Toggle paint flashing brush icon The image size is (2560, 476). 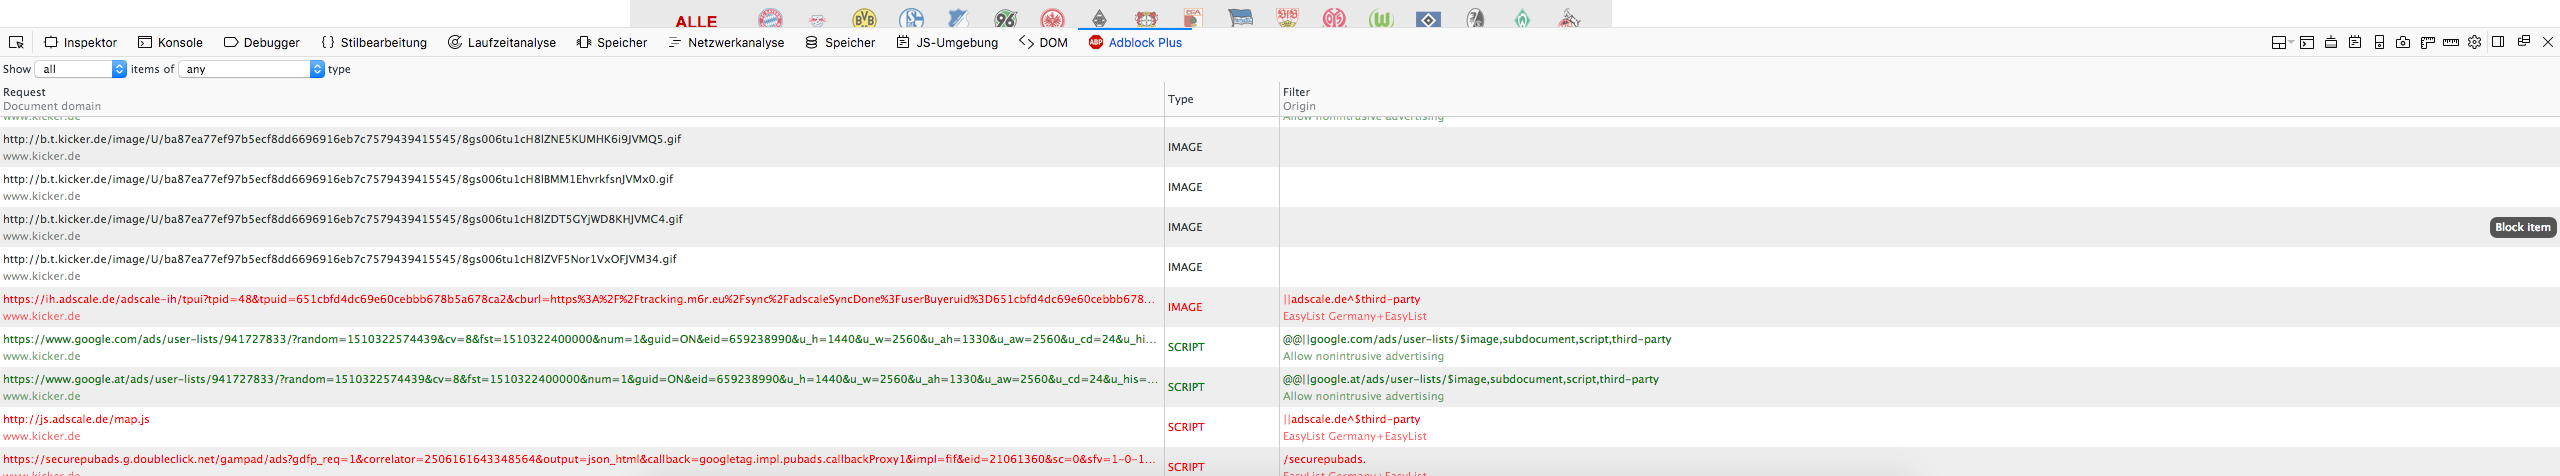[2331, 42]
